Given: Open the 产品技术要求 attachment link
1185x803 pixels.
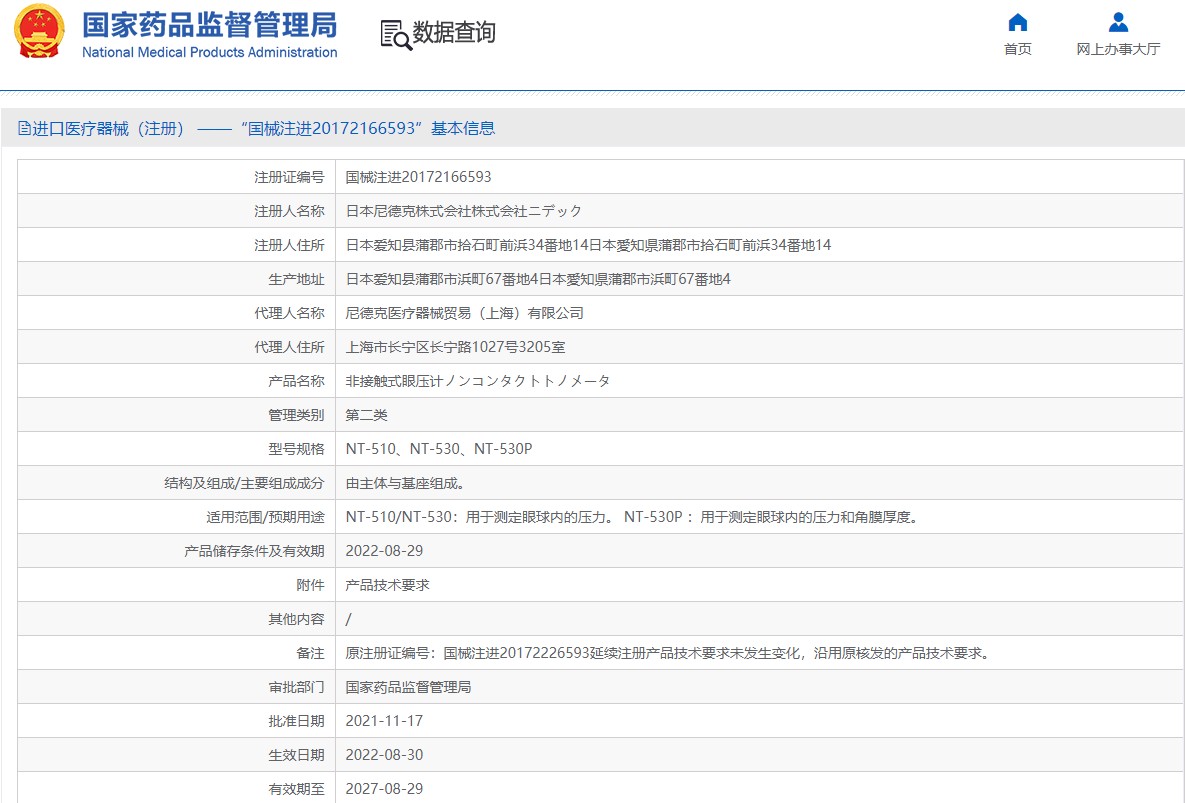Looking at the screenshot, I should pyautogui.click(x=388, y=585).
